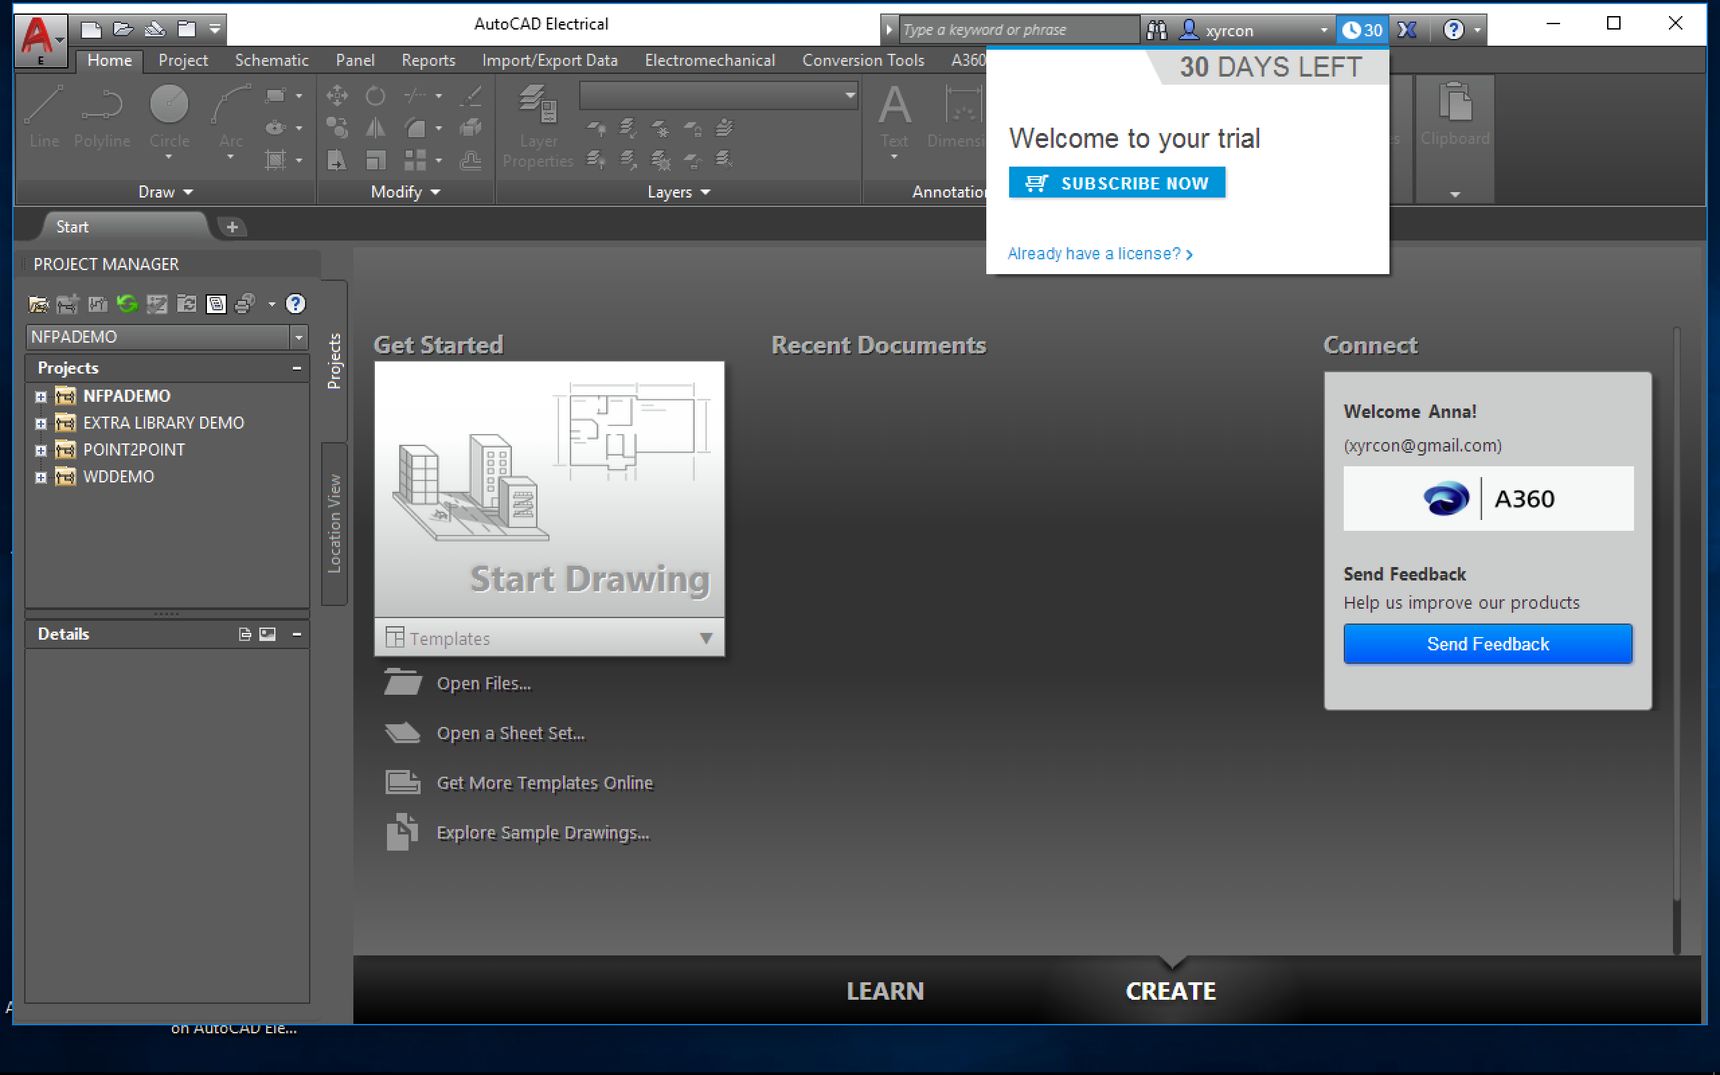The height and width of the screenshot is (1075, 1720).
Task: Select the Scale tool in Modify panel
Action: click(375, 160)
